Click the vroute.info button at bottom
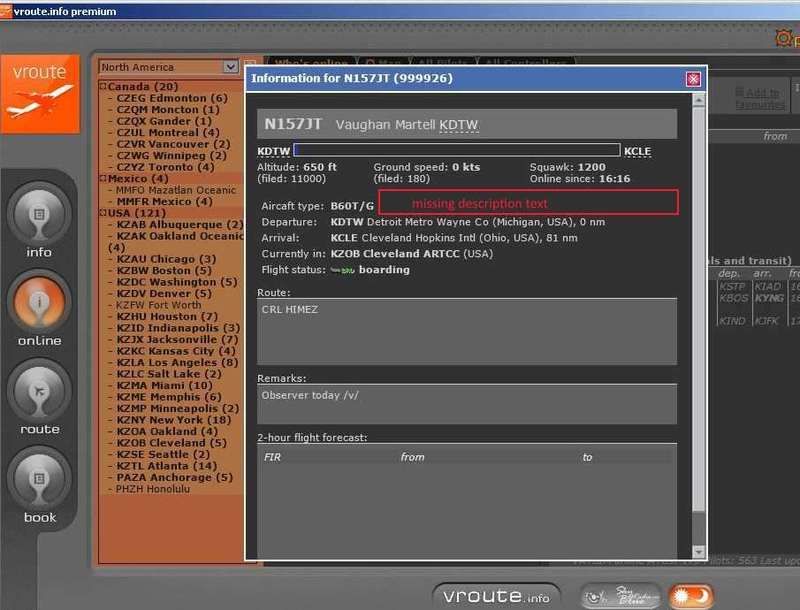Image resolution: width=800 pixels, height=610 pixels. pos(497,596)
